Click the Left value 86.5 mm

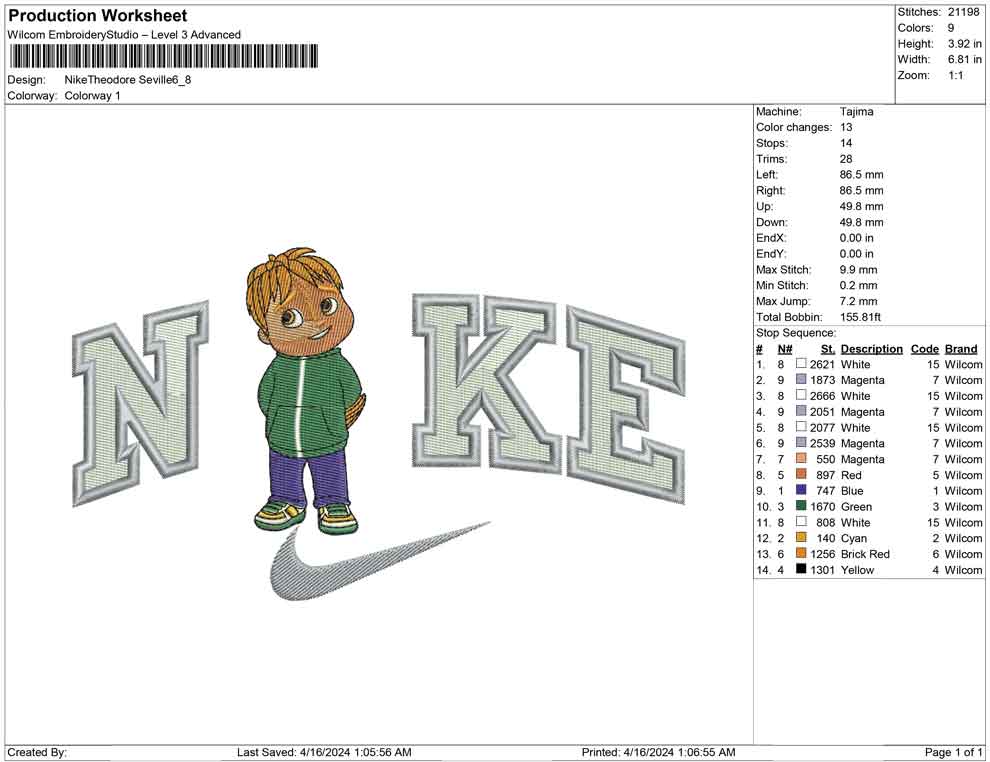tap(861, 174)
